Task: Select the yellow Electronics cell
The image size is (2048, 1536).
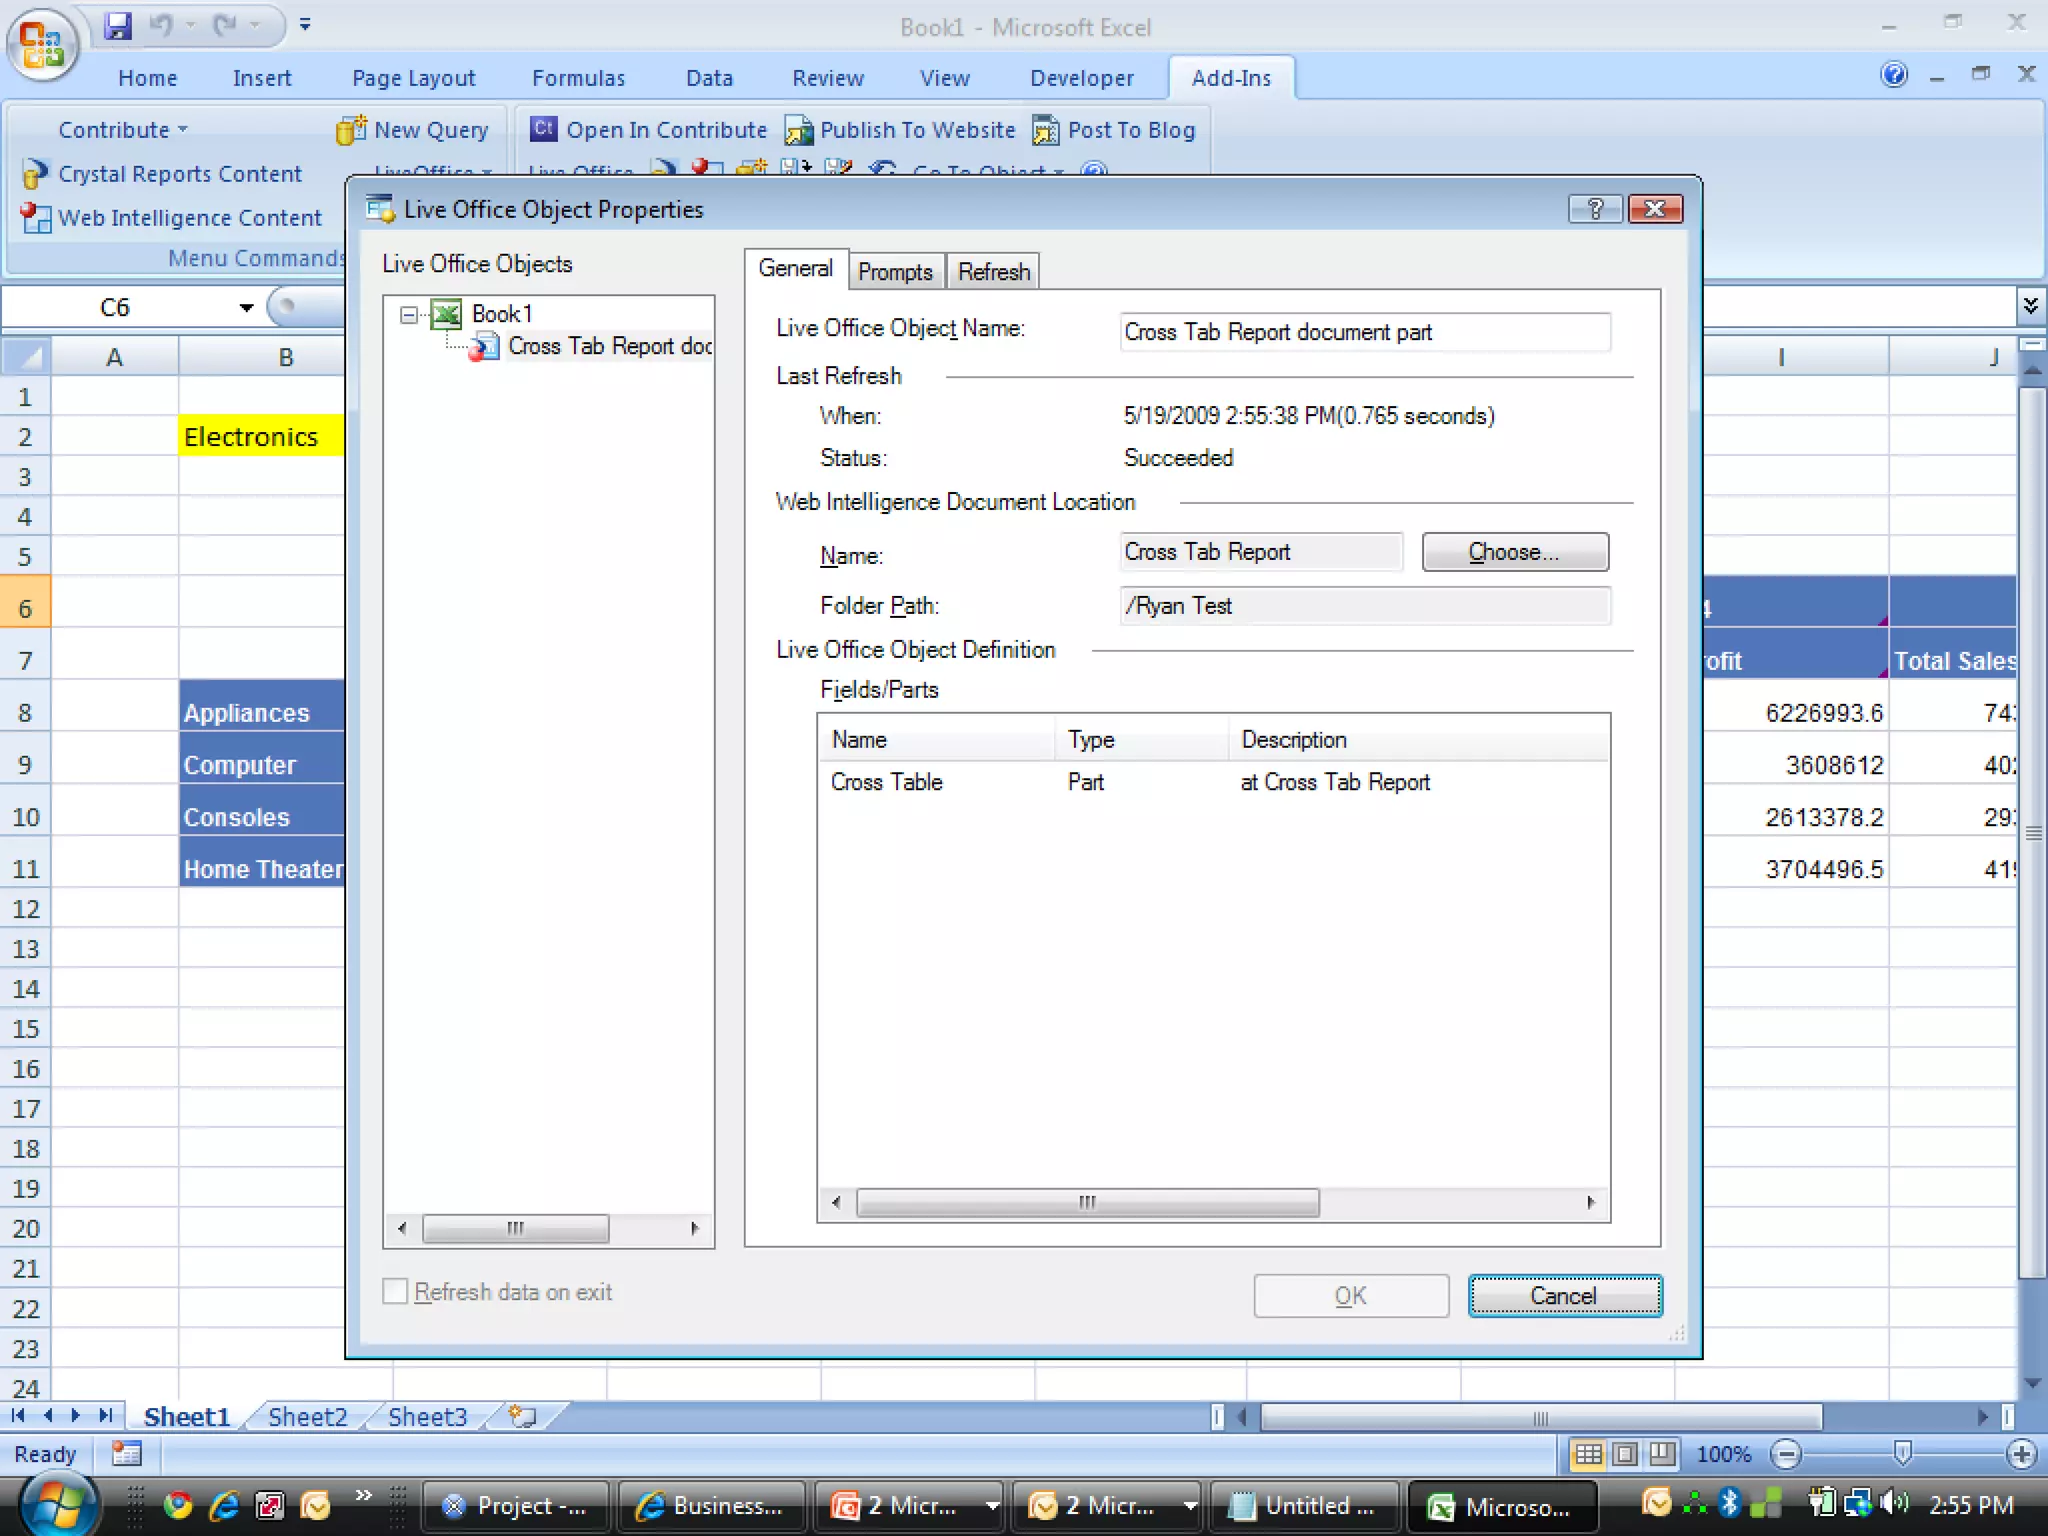Action: point(262,437)
